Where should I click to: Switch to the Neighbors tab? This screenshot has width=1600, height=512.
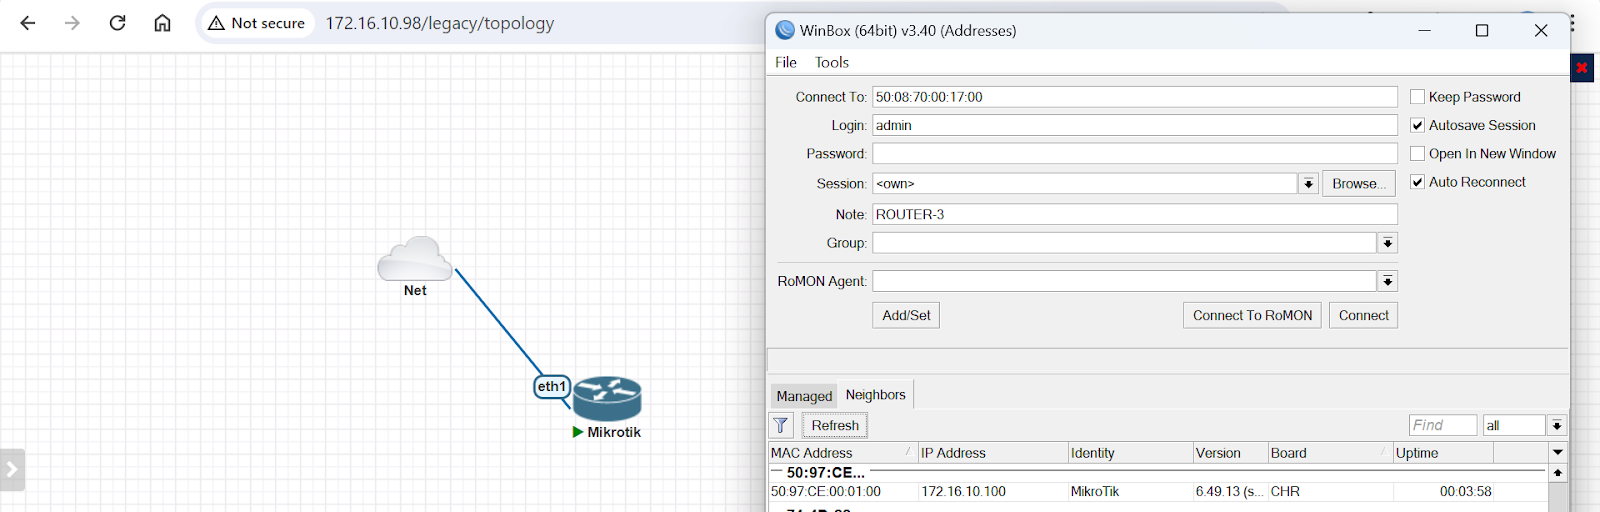coord(876,395)
